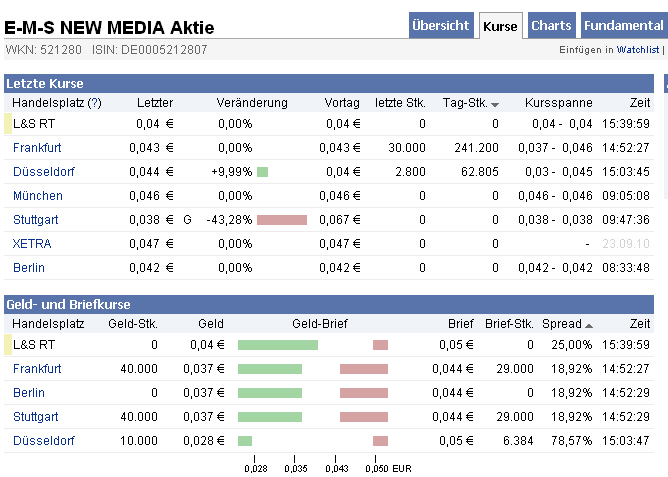Click the 0,050 EUR axis label
Image resolution: width=668 pixels, height=477 pixels.
pos(388,469)
